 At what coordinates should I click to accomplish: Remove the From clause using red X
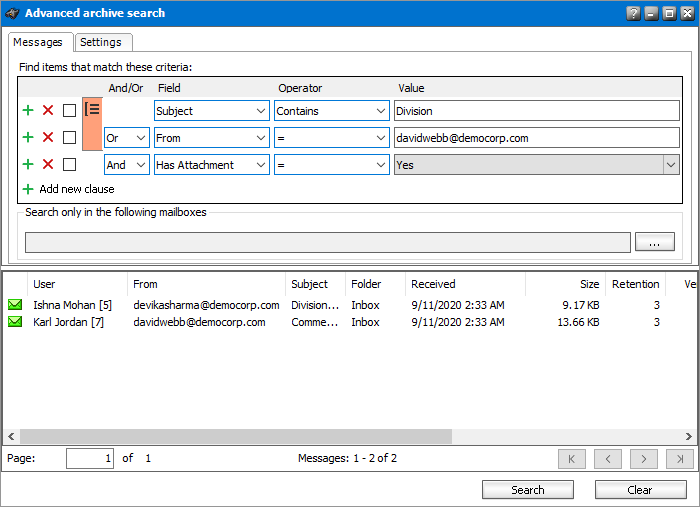pos(48,137)
